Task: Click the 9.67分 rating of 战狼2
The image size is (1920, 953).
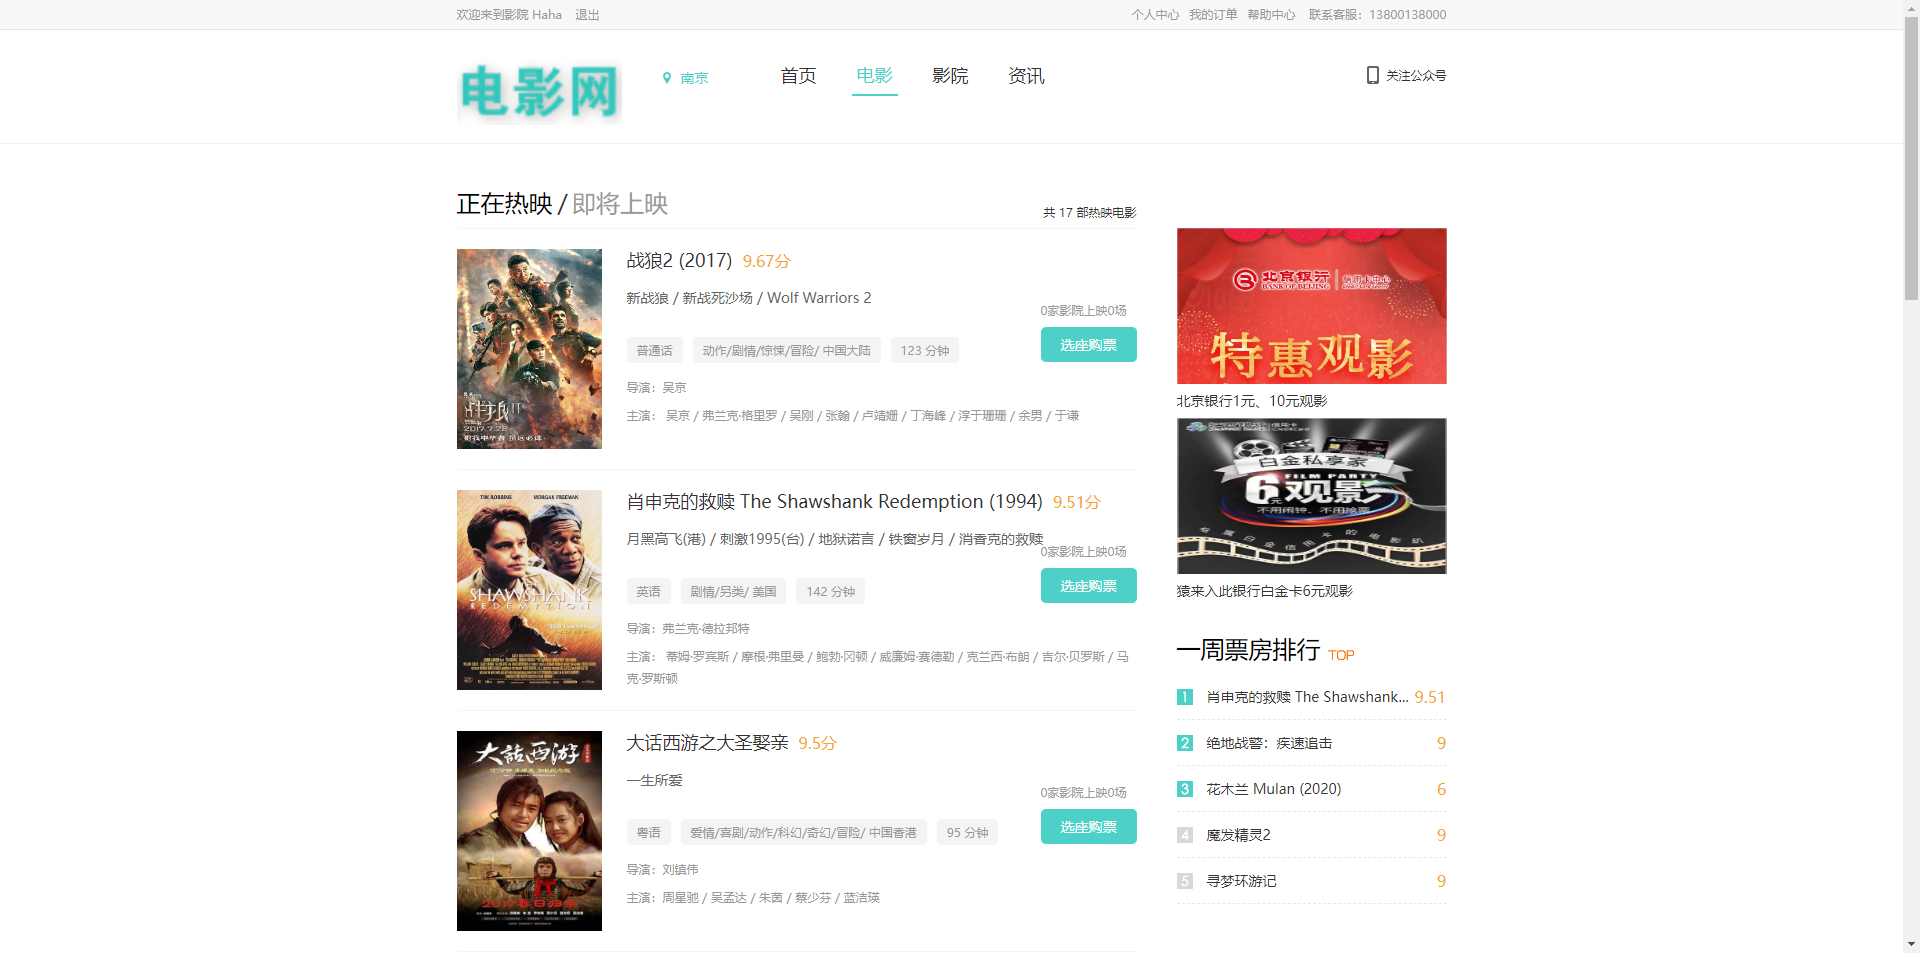Action: (766, 261)
